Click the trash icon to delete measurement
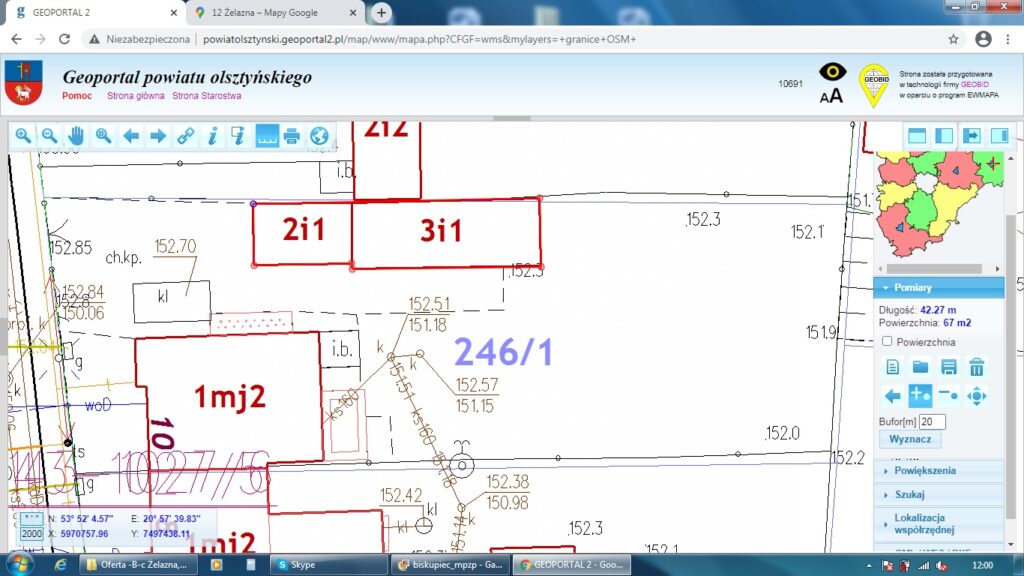Image resolution: width=1024 pixels, height=576 pixels. [977, 367]
